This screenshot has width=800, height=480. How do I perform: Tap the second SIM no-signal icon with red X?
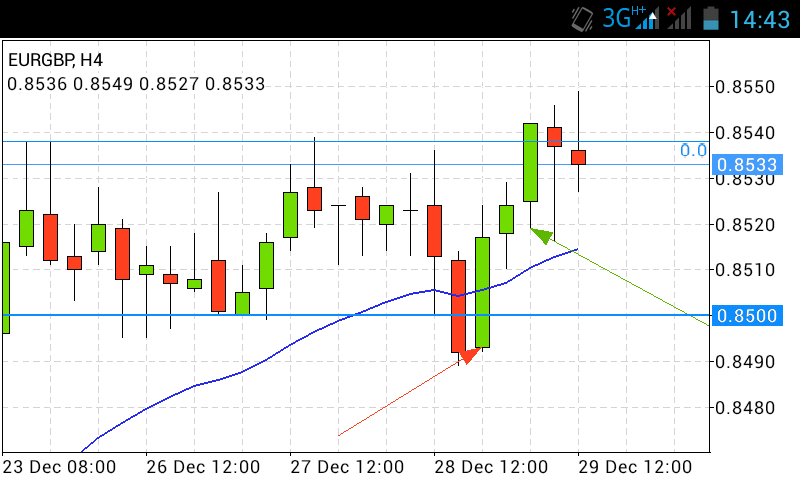(679, 18)
